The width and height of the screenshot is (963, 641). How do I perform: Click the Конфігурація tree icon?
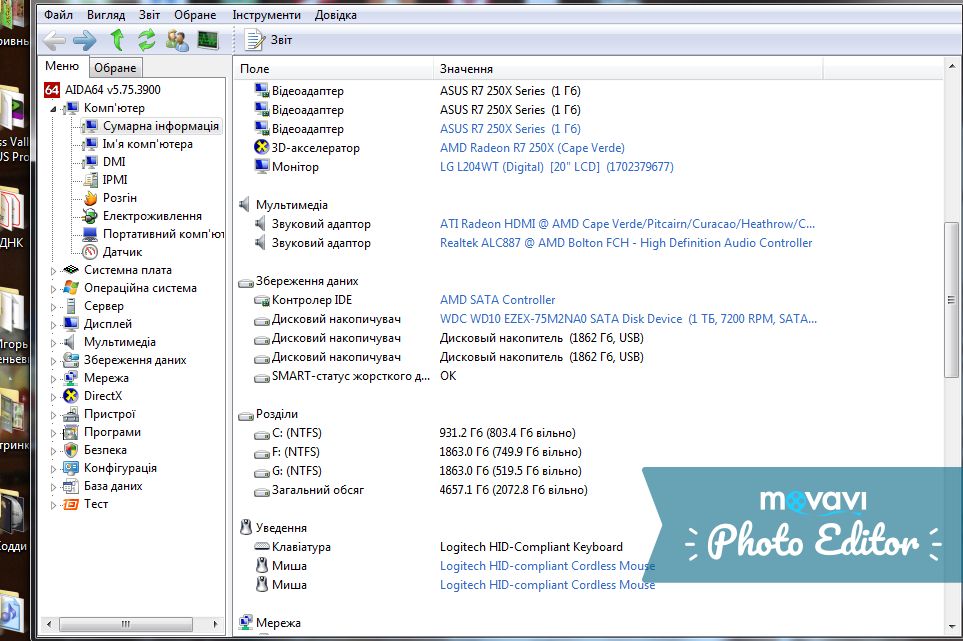pos(71,468)
